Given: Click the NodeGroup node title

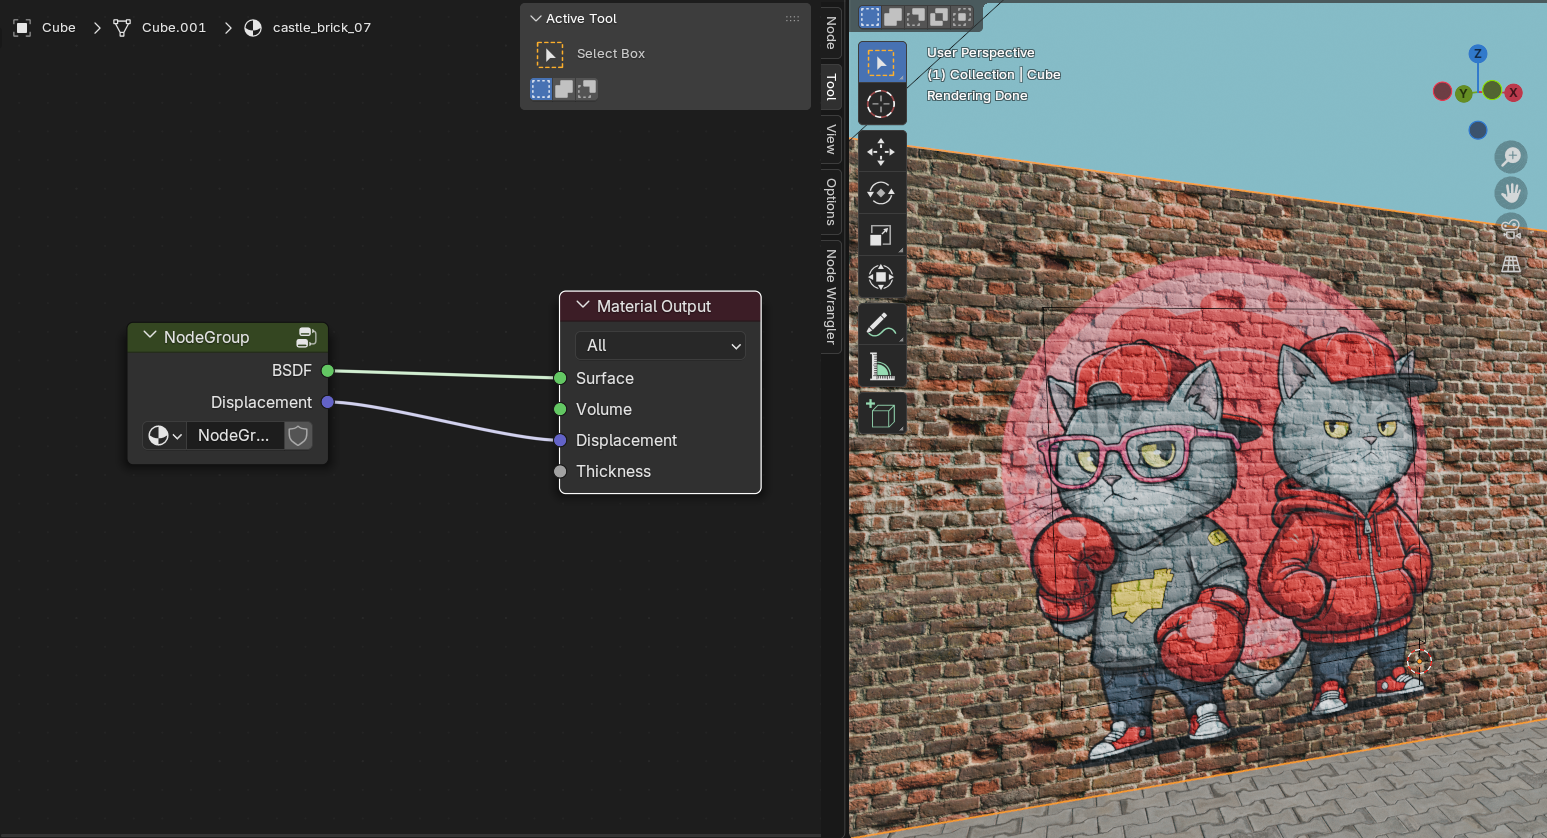Looking at the screenshot, I should tap(207, 337).
